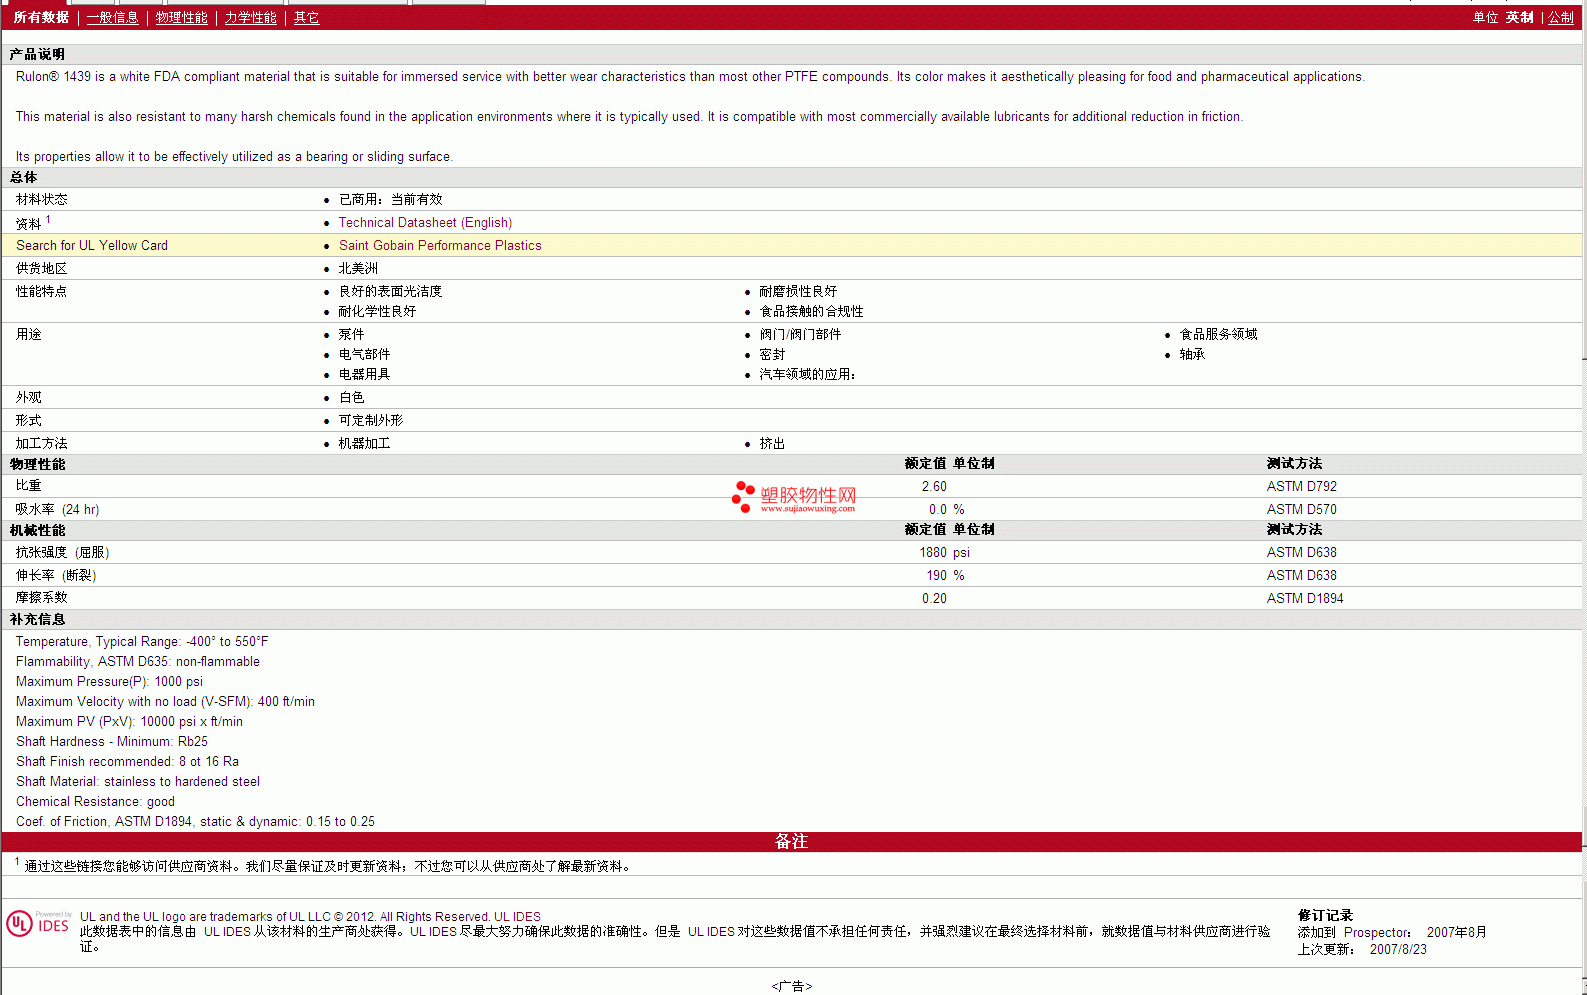Click the 抗张强度 (屈服) row label

click(62, 552)
